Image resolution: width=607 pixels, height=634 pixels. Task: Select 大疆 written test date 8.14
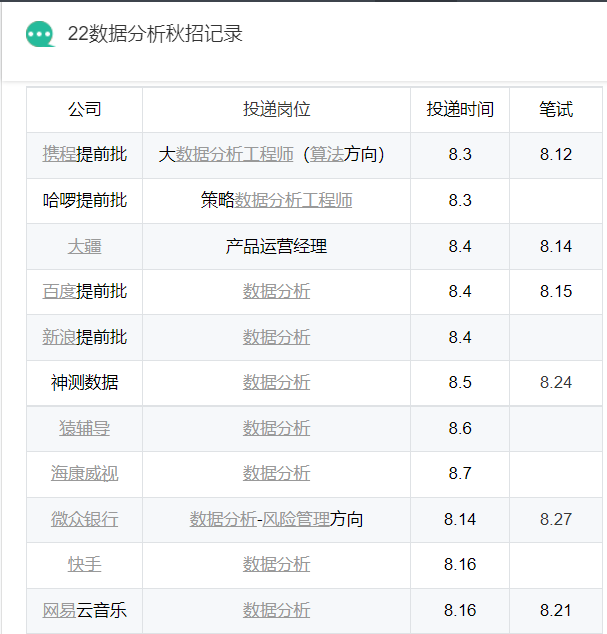[x=556, y=246]
